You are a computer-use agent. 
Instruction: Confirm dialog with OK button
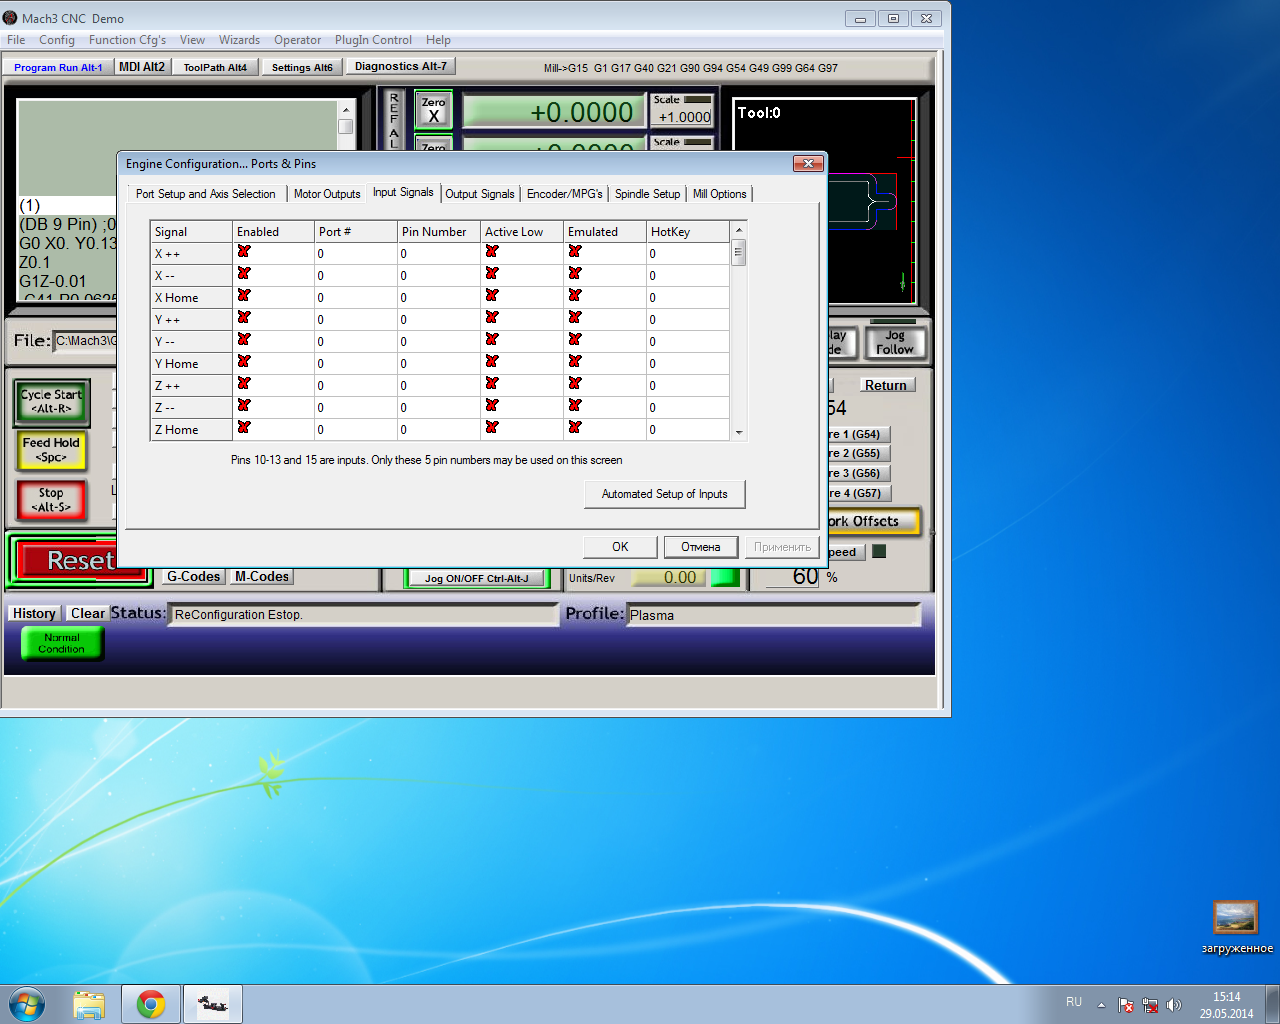point(620,547)
